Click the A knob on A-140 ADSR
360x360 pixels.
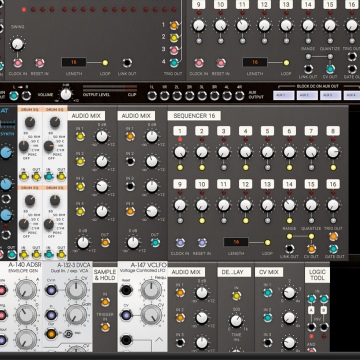click(26, 290)
